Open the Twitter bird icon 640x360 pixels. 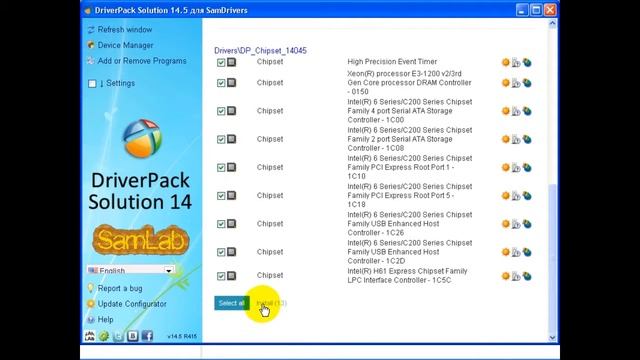[118, 336]
